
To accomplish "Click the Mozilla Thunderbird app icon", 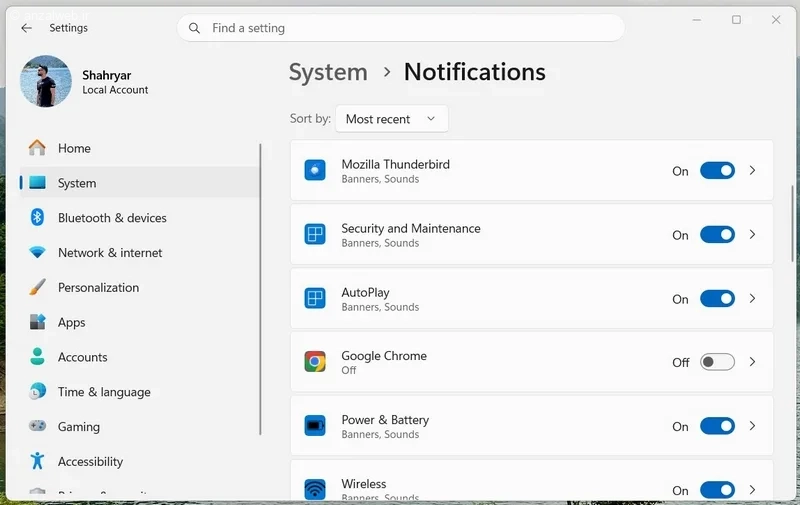I will [x=315, y=170].
